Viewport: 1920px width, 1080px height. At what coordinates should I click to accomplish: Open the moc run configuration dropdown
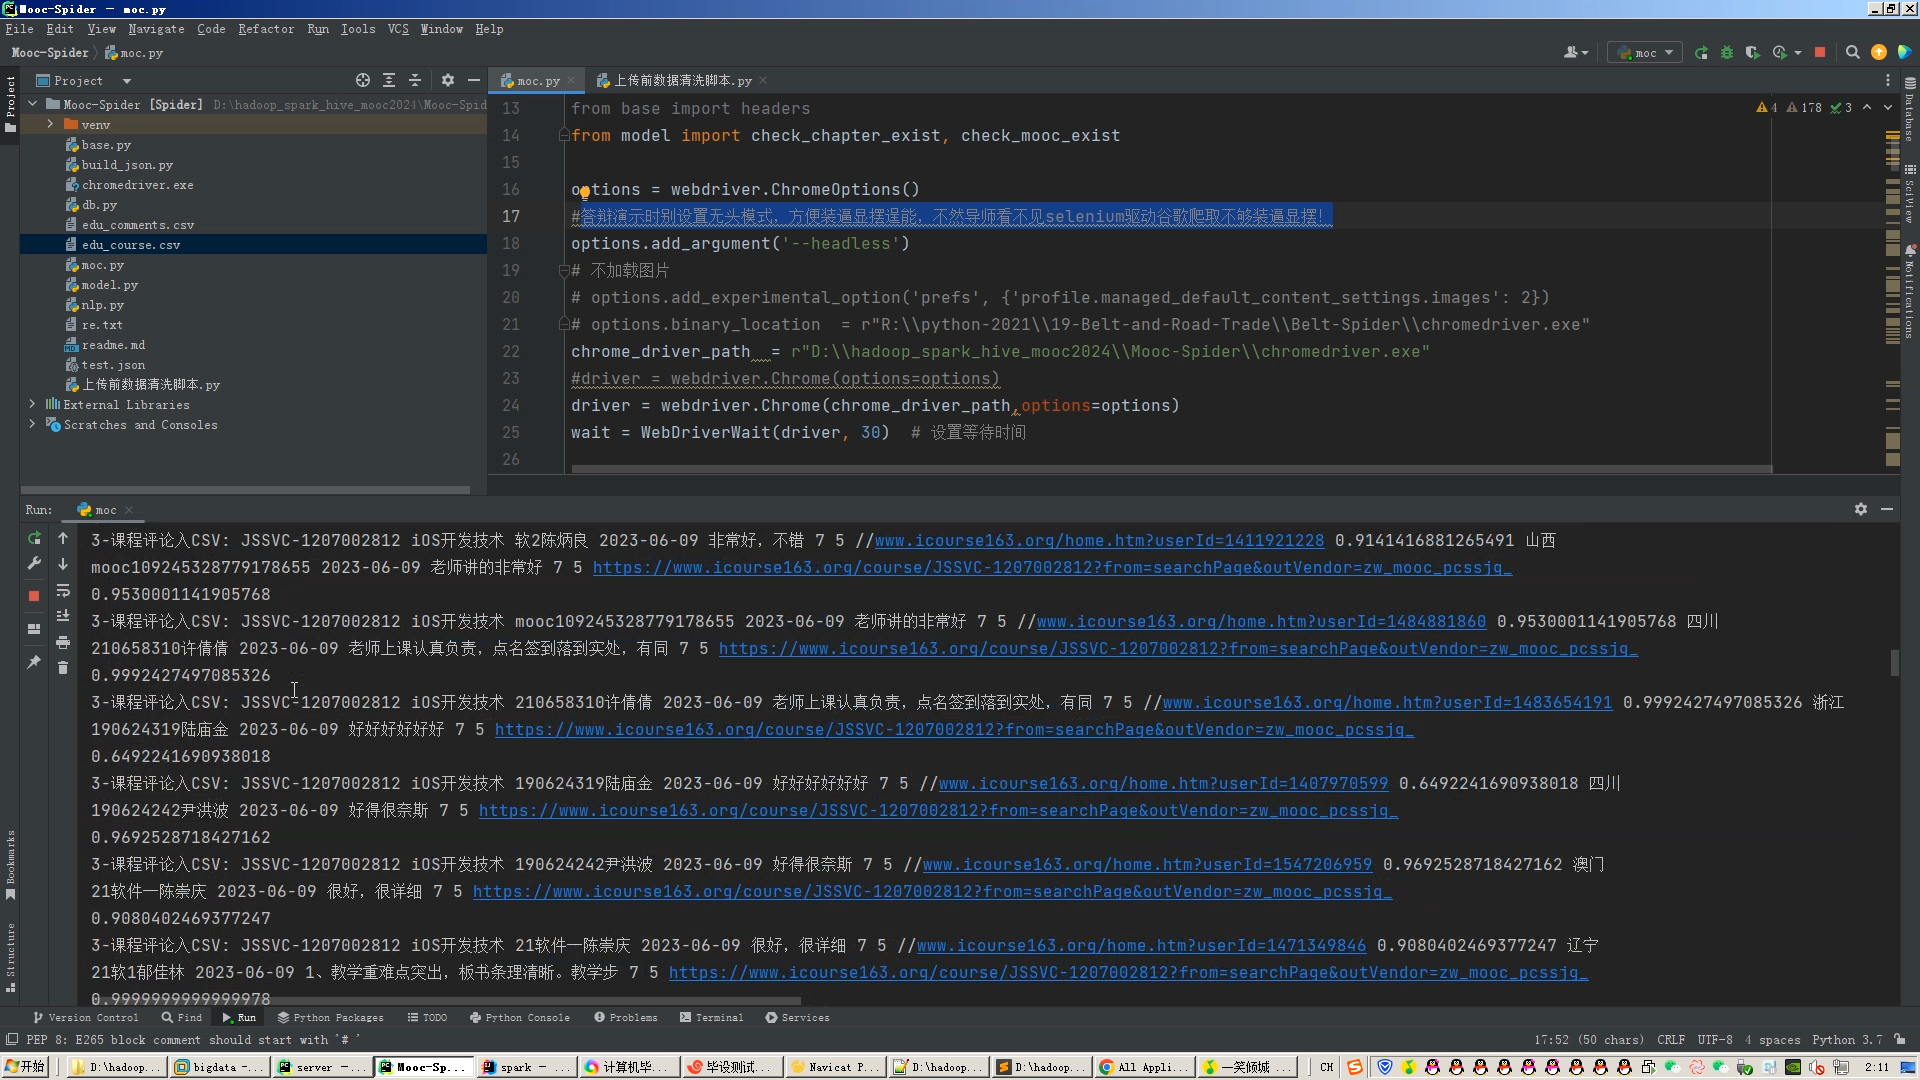coord(1645,53)
